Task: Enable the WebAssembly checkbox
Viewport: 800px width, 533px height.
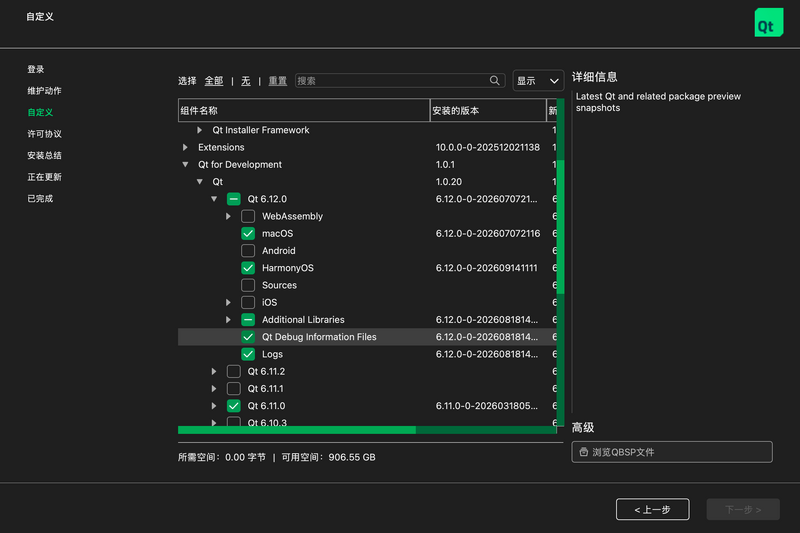Action: coord(248,216)
